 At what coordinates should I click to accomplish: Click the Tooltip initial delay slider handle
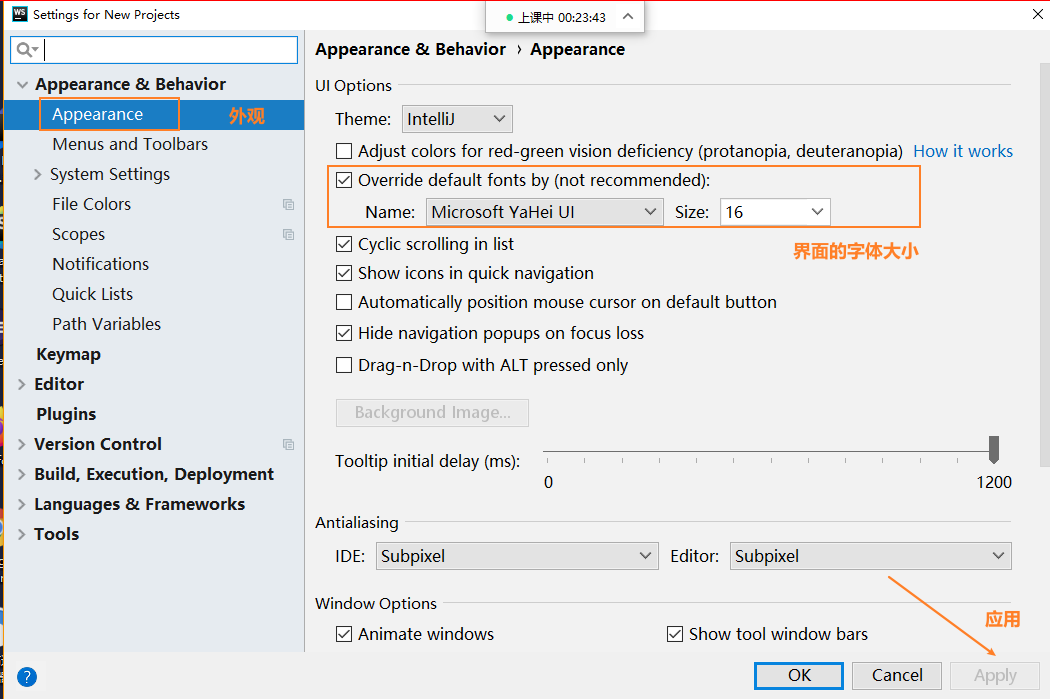[x=994, y=449]
